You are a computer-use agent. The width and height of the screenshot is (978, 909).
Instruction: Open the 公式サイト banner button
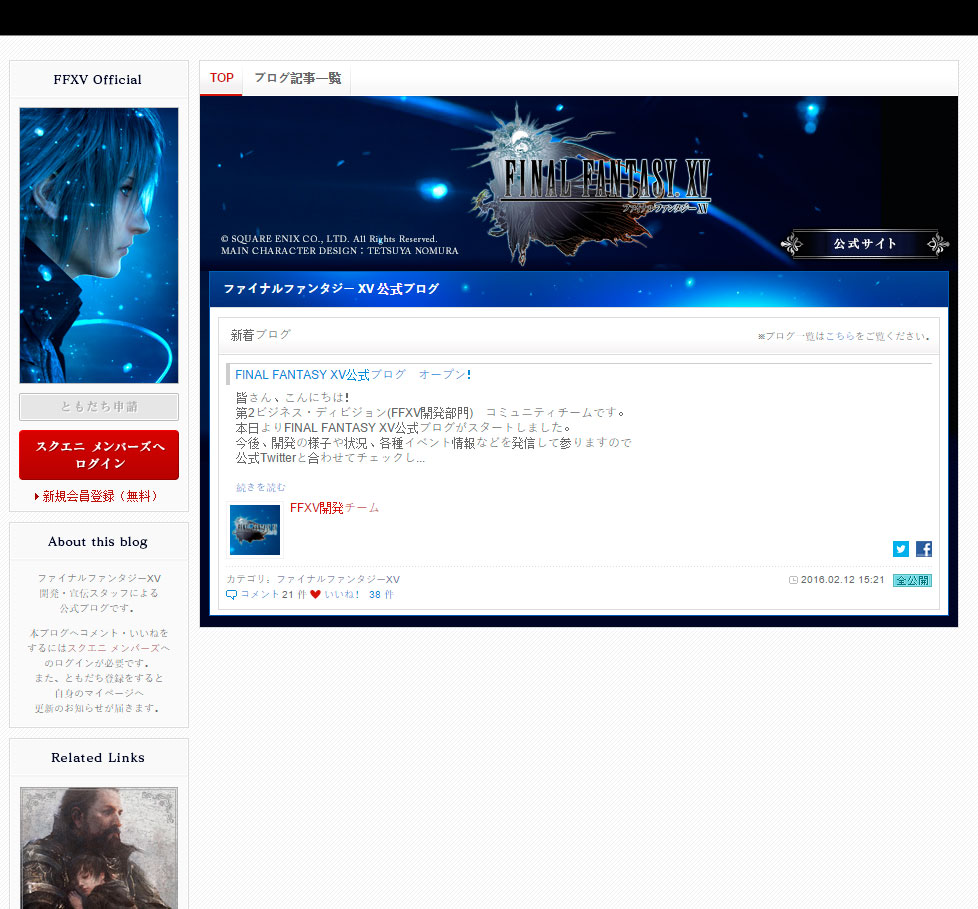click(x=864, y=244)
